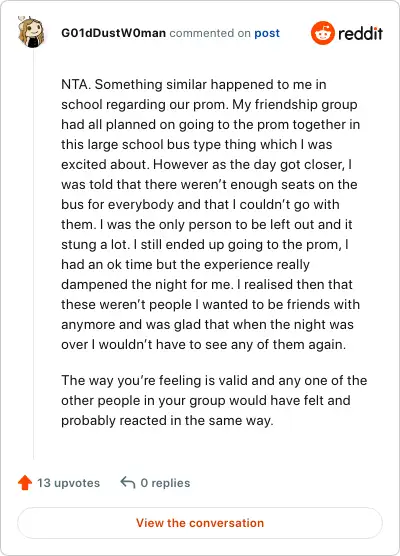Click the "reddit" wordmark text
Image resolution: width=400 pixels, height=556 pixels.
pyautogui.click(x=360, y=33)
